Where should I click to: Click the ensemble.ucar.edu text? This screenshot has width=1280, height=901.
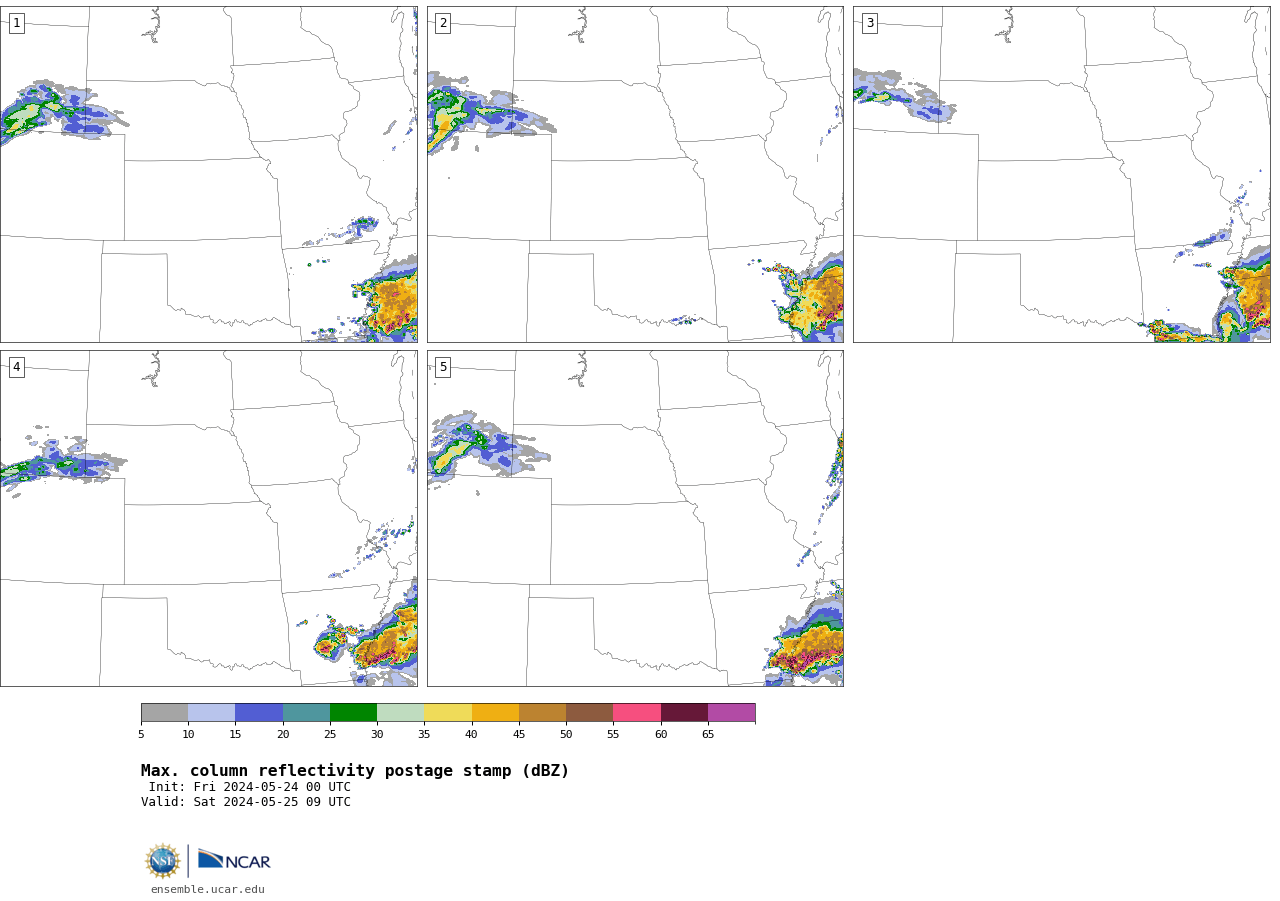(x=208, y=889)
